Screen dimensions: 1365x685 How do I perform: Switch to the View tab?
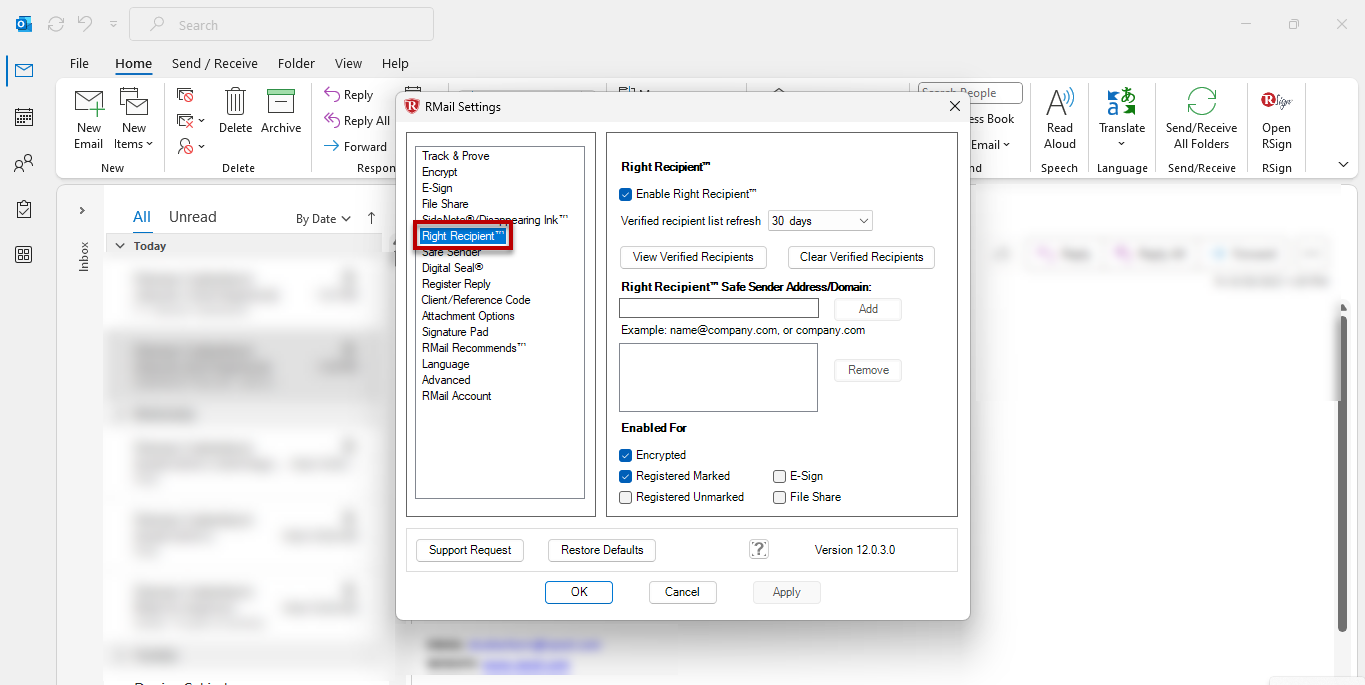pos(348,63)
